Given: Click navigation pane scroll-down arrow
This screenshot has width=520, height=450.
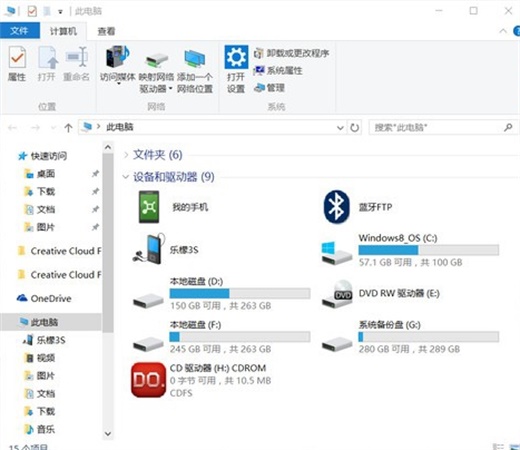Looking at the screenshot, I should click(x=108, y=434).
